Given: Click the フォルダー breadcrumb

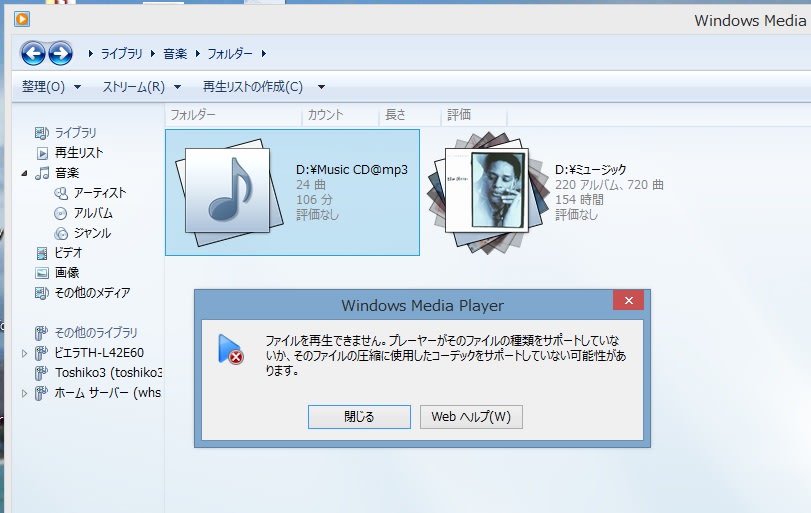Looking at the screenshot, I should [x=230, y=53].
